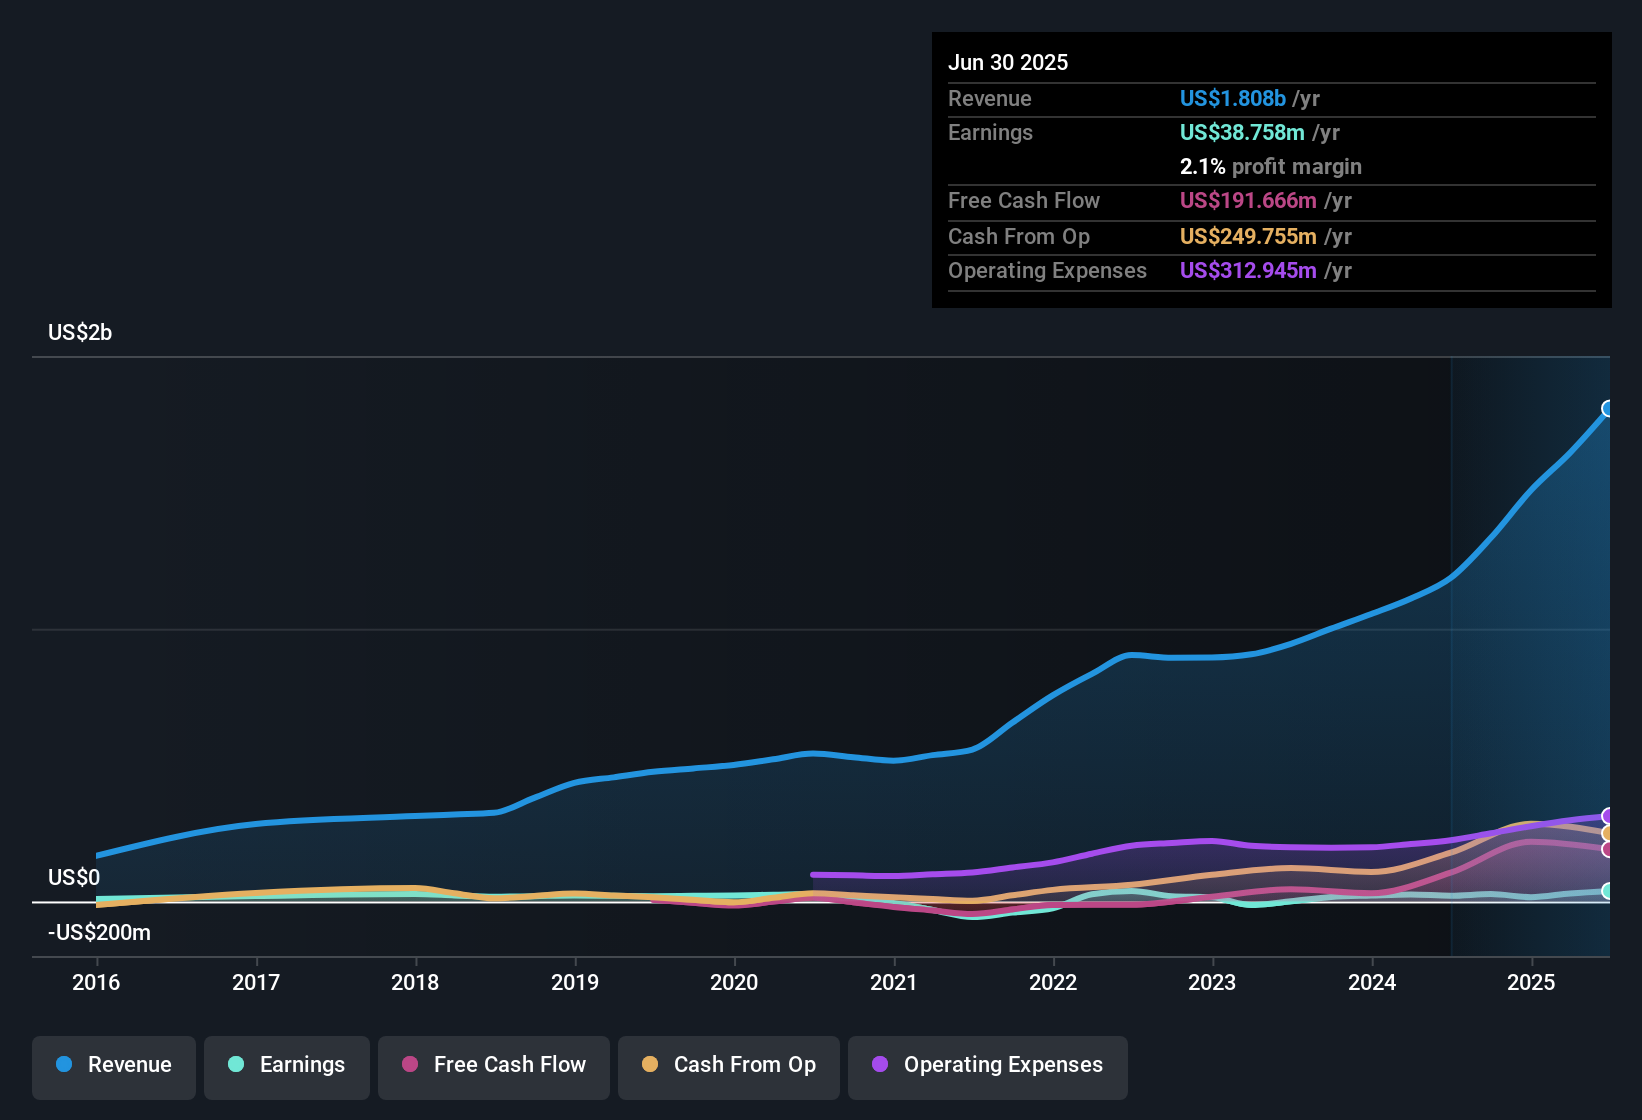Click the US$1.808b Revenue value in tooltip

1232,98
